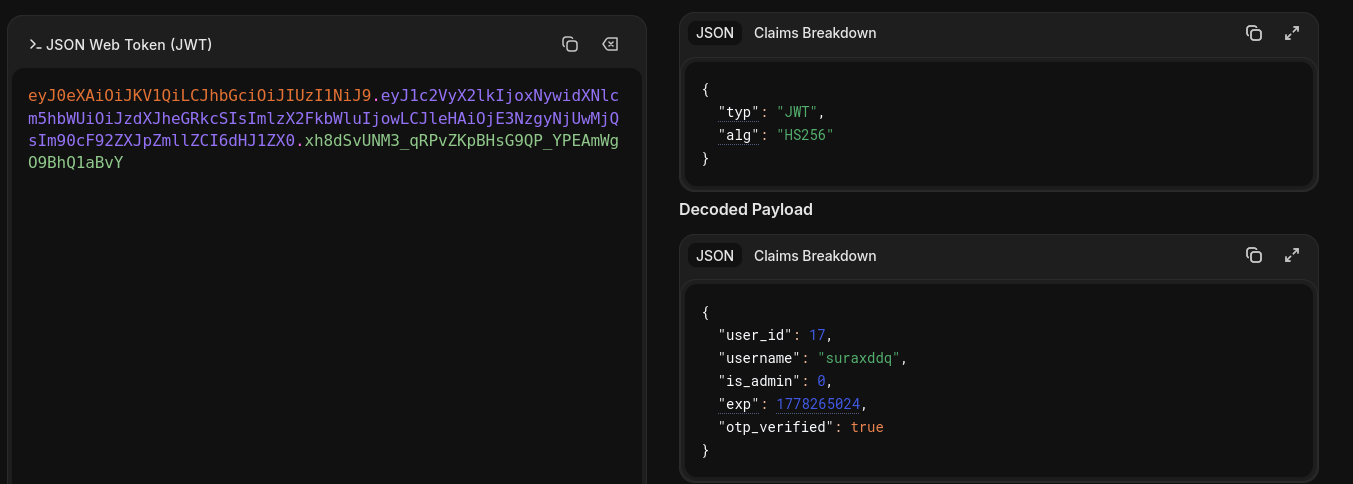Expand the decoded payload panel fullscreen
This screenshot has width=1353, height=484.
(1292, 255)
